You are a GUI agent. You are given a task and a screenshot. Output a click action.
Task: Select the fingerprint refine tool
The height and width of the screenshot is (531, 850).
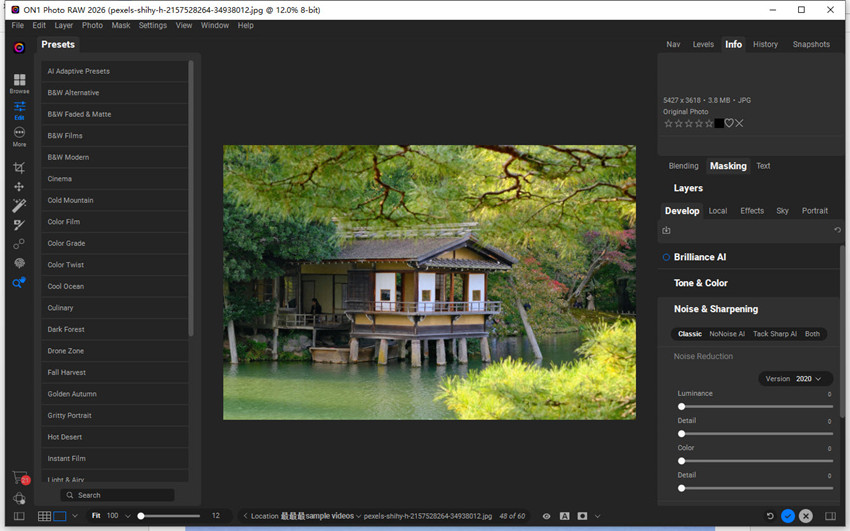[x=20, y=263]
